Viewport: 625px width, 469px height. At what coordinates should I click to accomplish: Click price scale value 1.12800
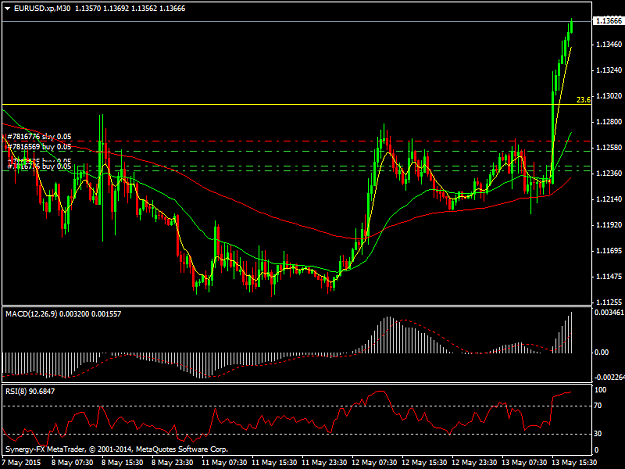pyautogui.click(x=609, y=122)
